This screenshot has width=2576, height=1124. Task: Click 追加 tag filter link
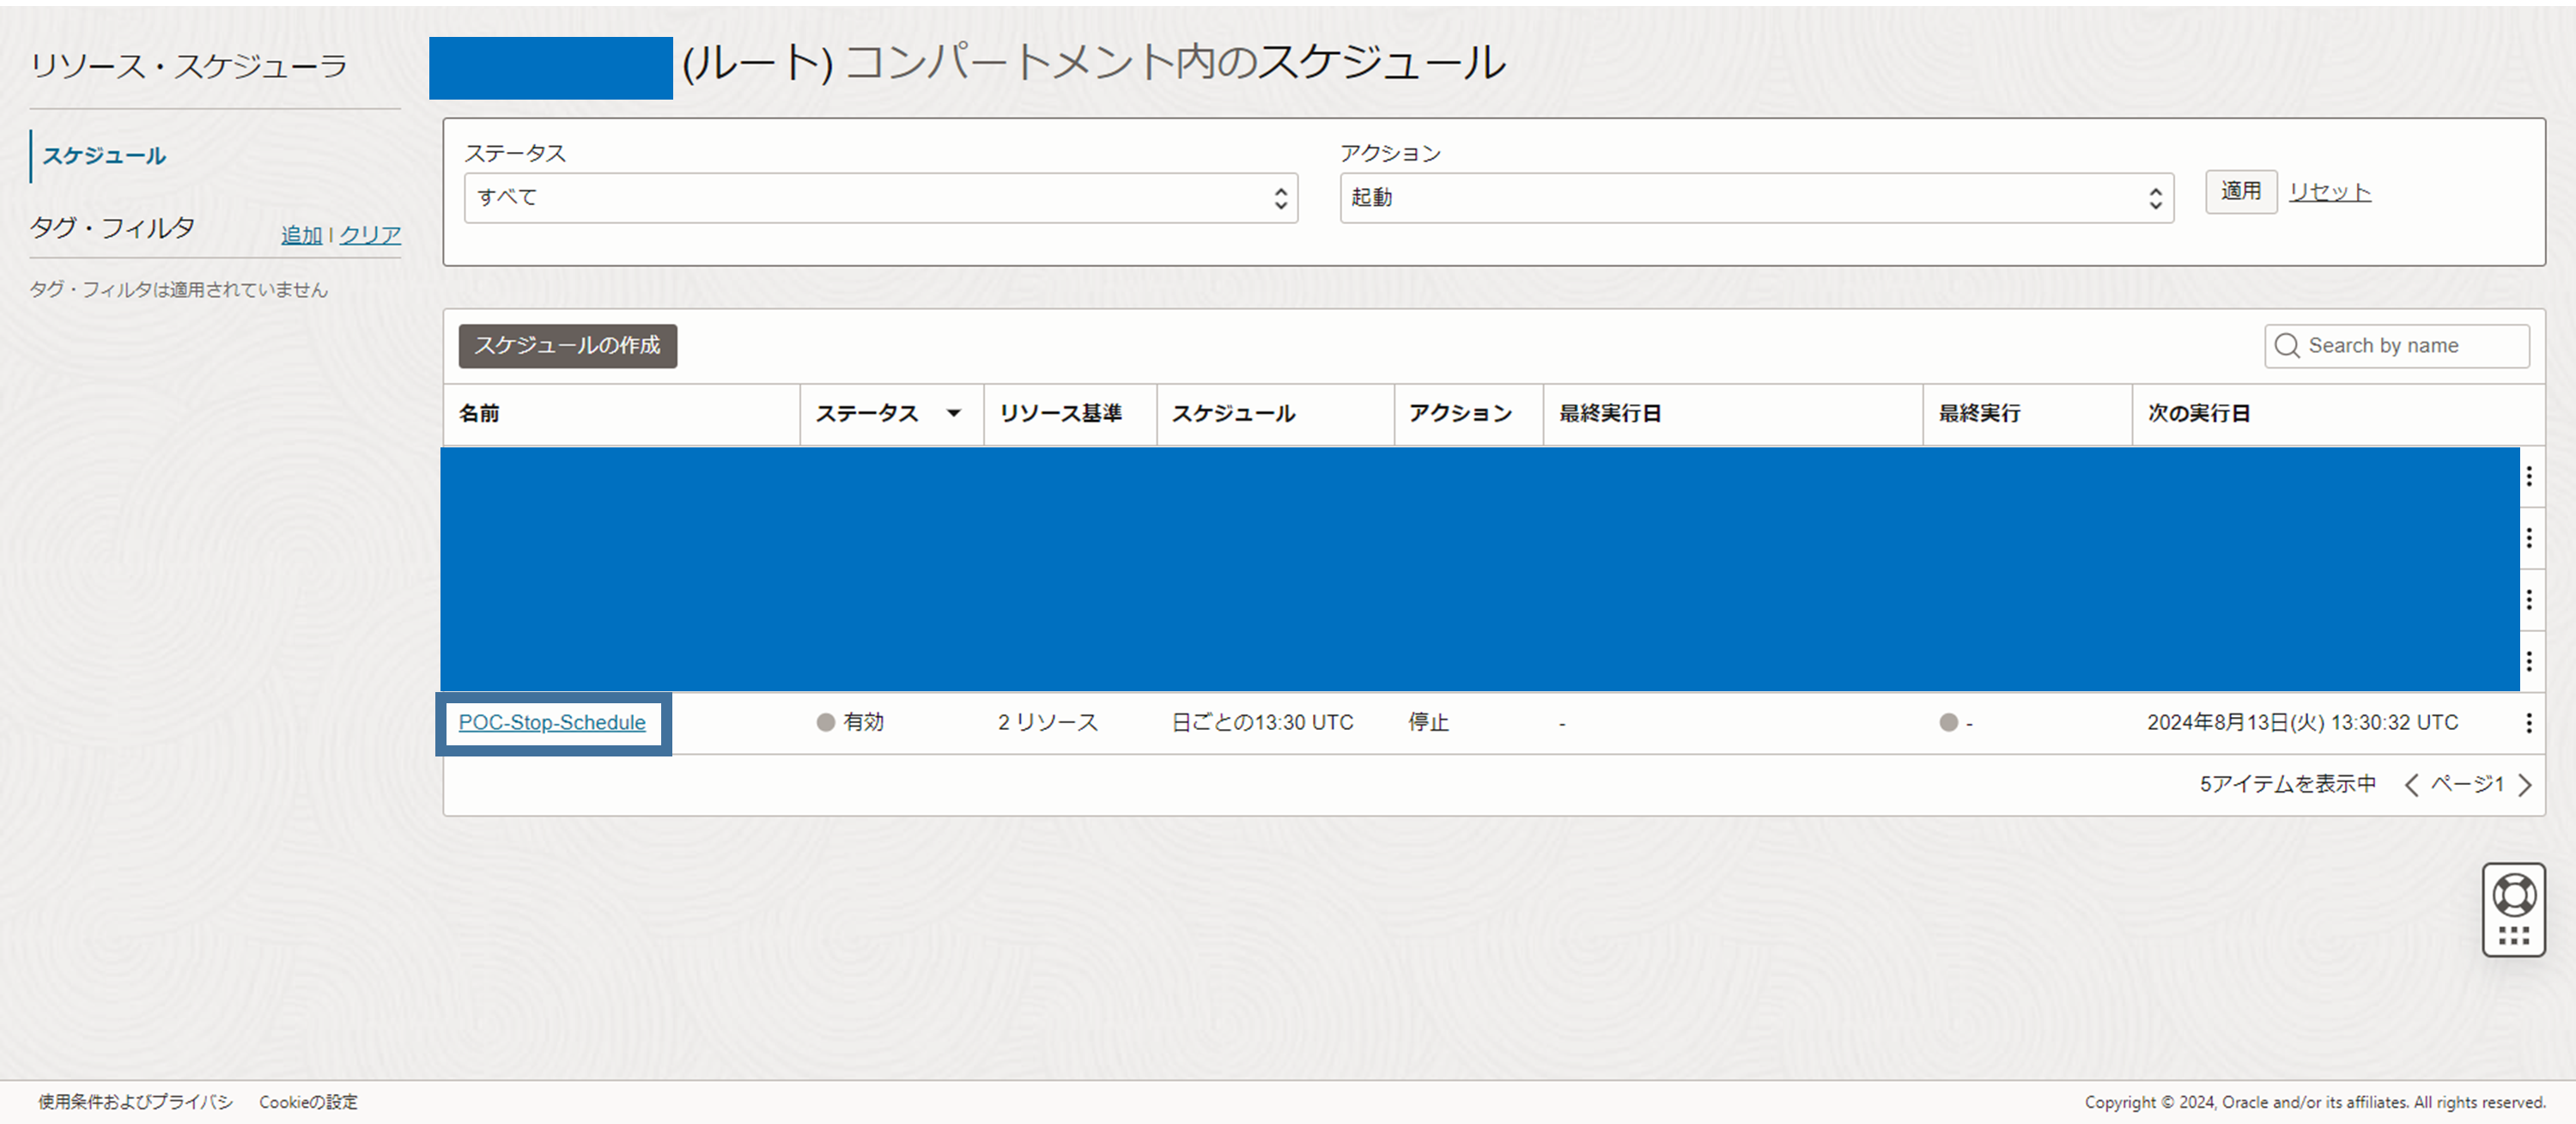pyautogui.click(x=301, y=235)
